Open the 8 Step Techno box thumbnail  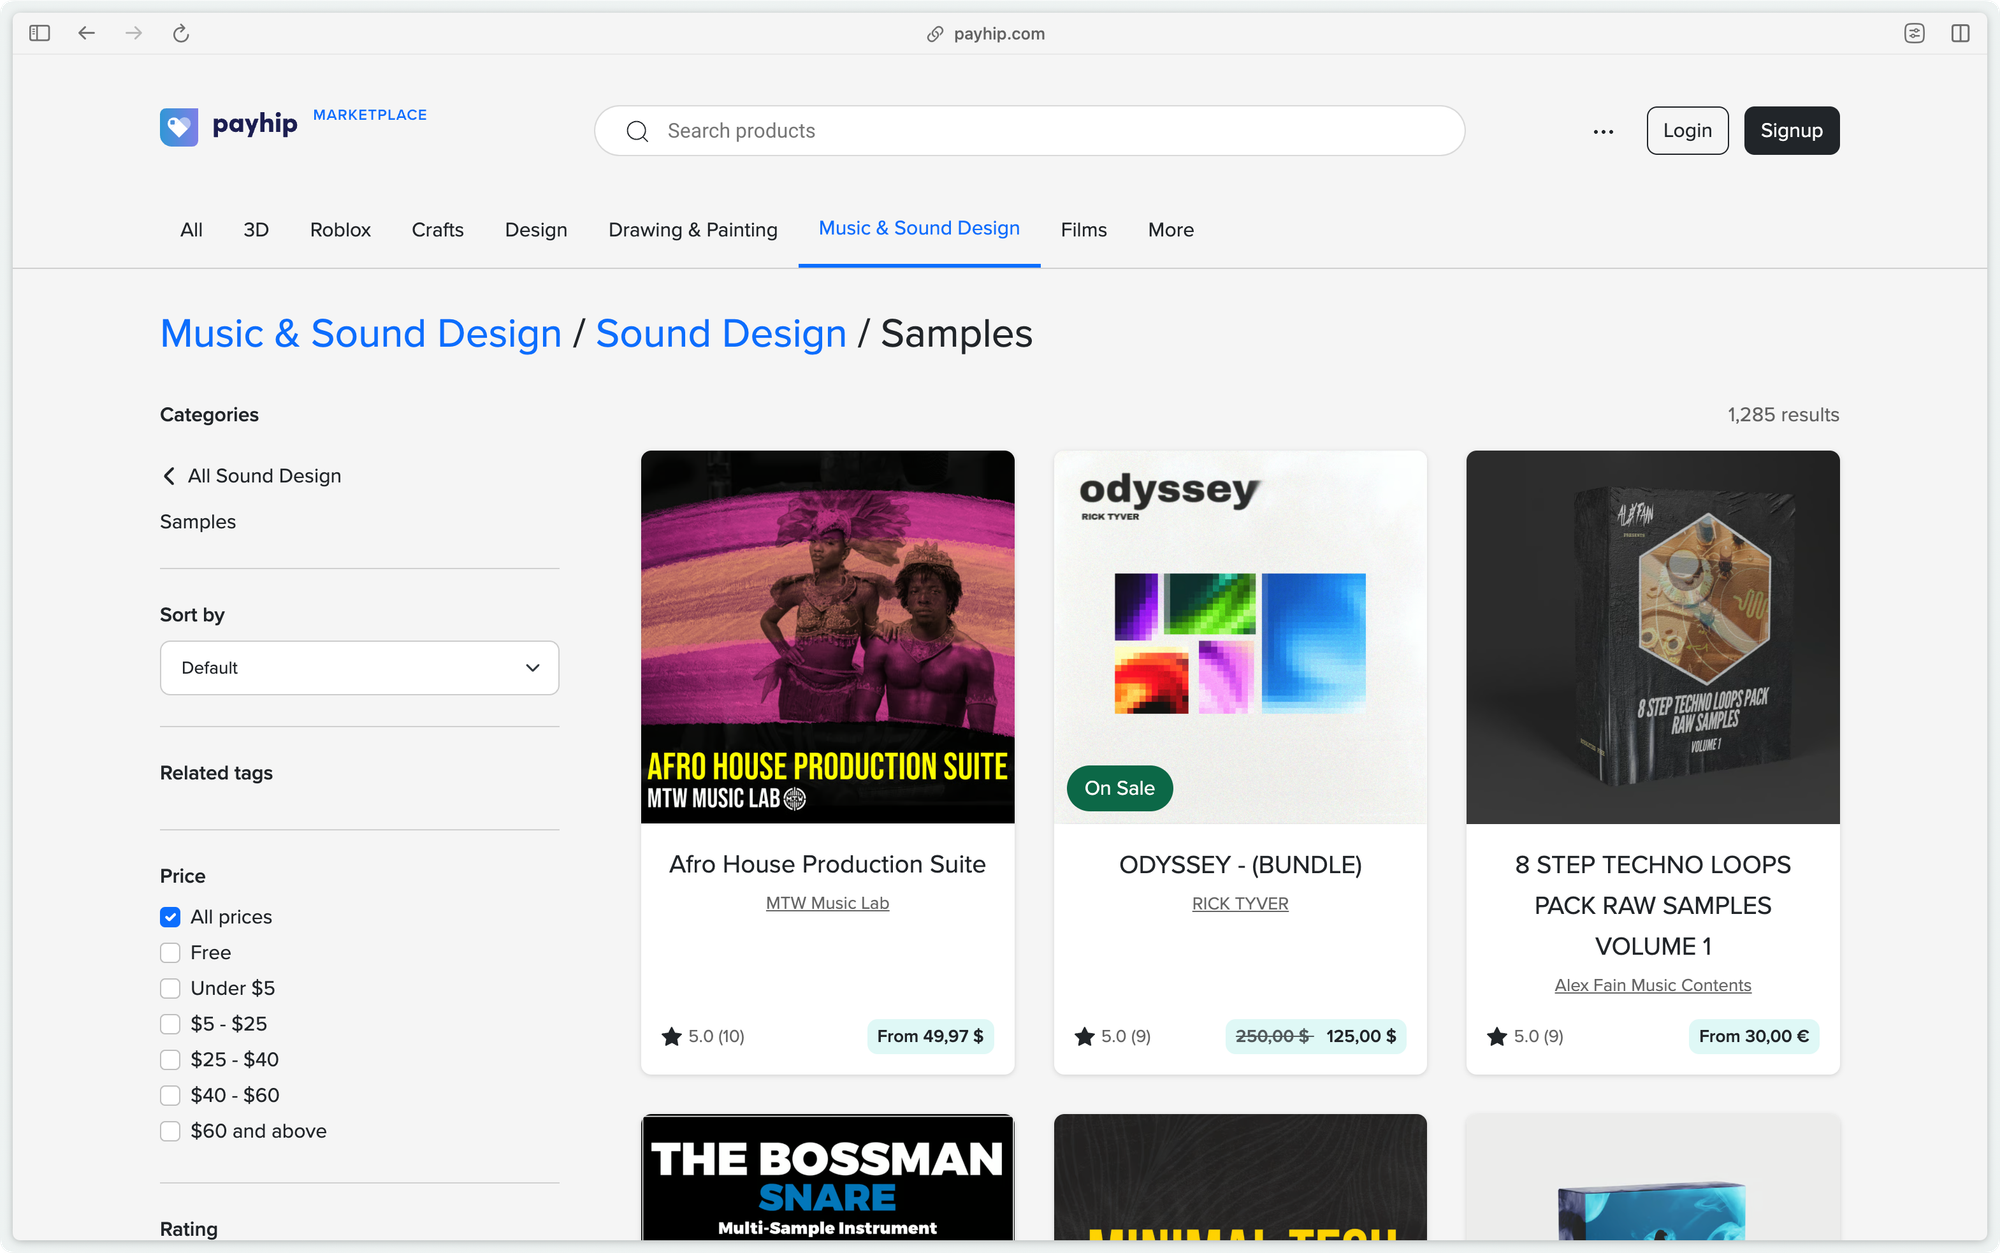click(x=1652, y=637)
